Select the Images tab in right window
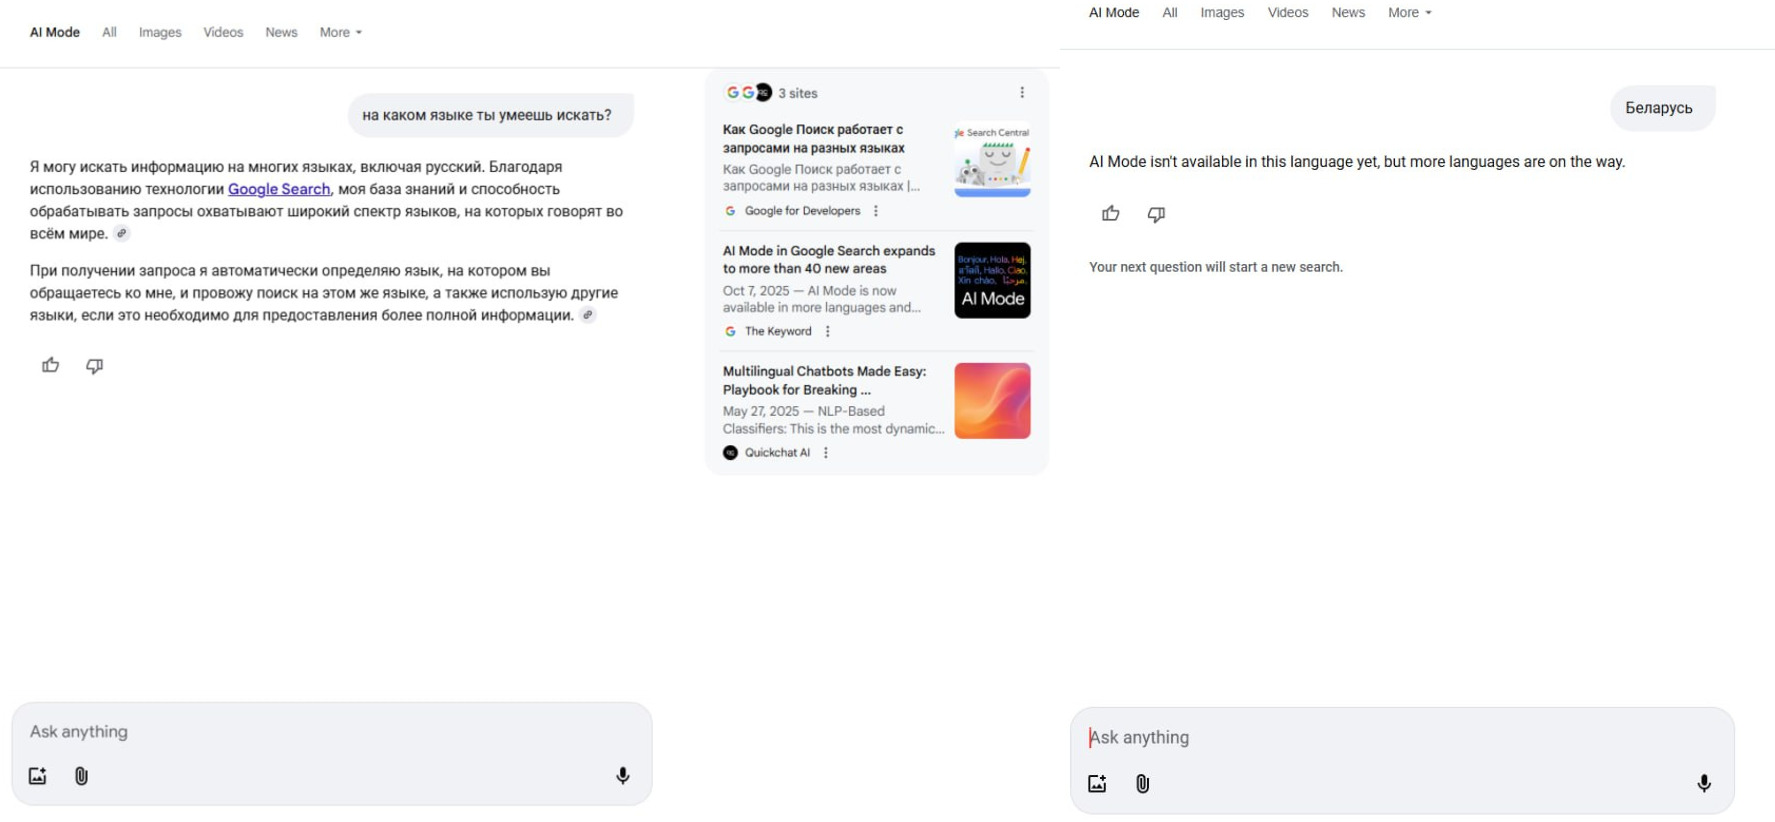 [x=1222, y=13]
